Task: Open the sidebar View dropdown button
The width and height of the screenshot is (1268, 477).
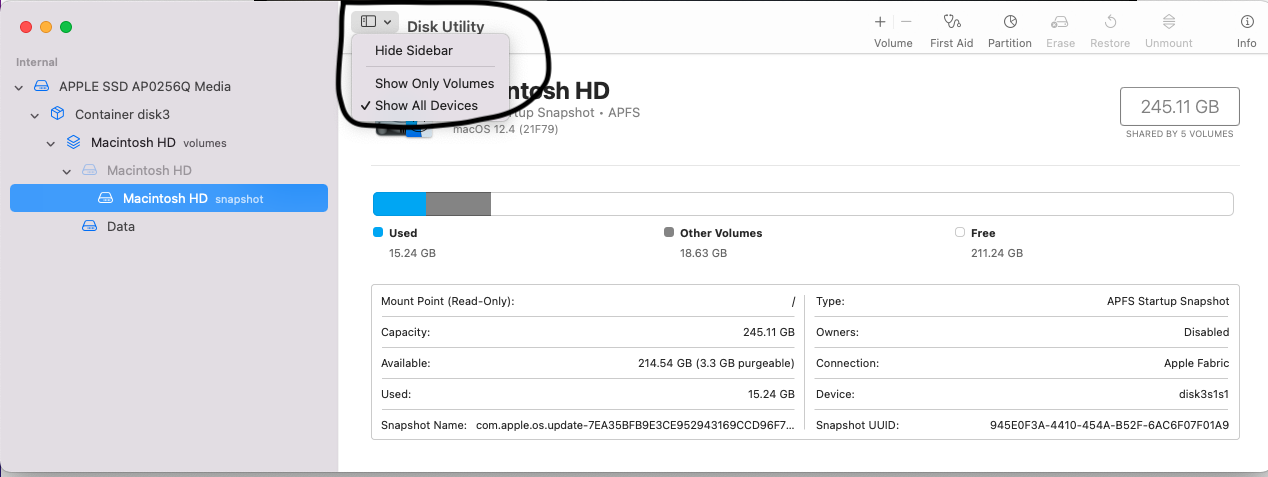Action: click(376, 21)
